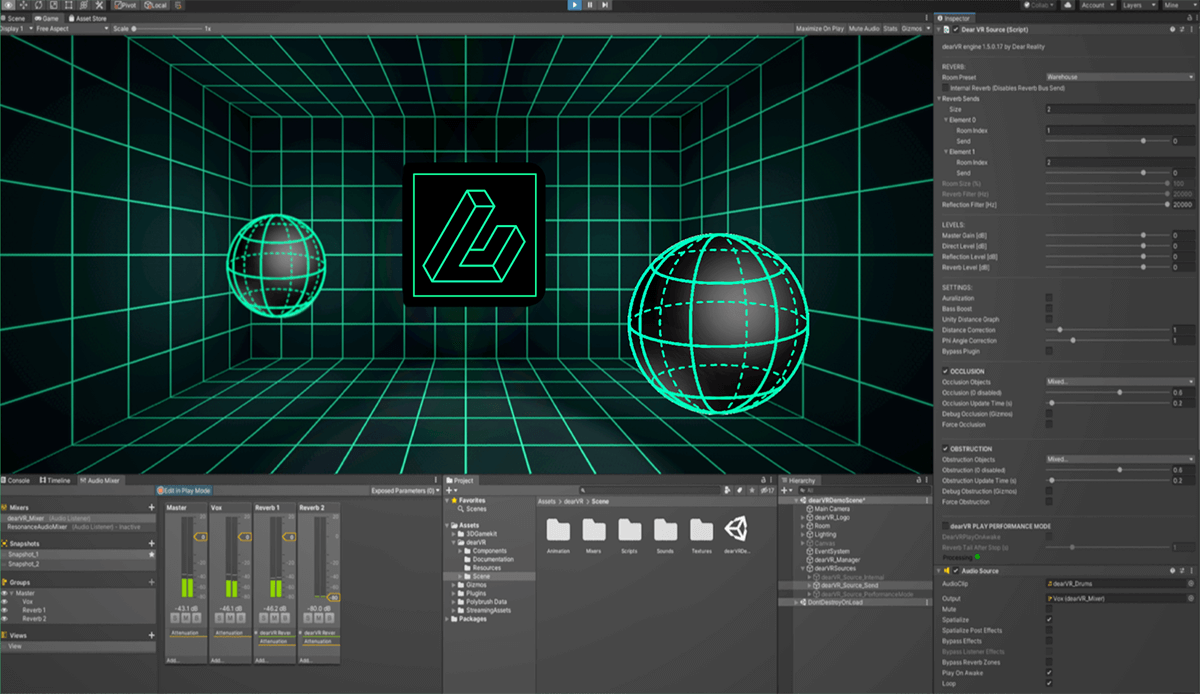Expand the Packages folder in Project

[447, 618]
